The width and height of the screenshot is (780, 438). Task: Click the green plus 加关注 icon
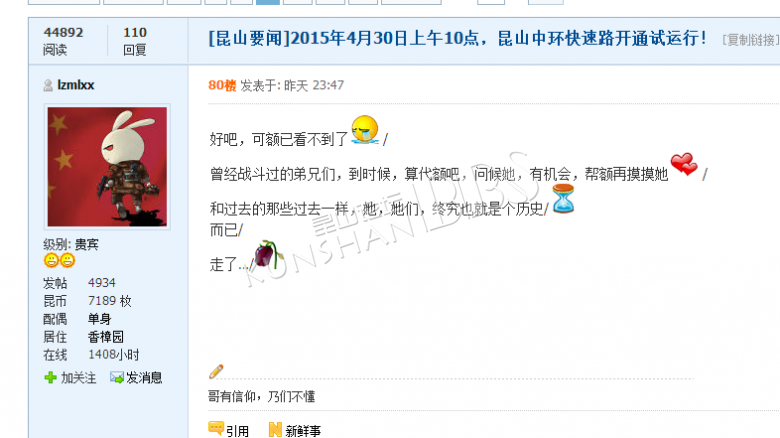tap(50, 378)
